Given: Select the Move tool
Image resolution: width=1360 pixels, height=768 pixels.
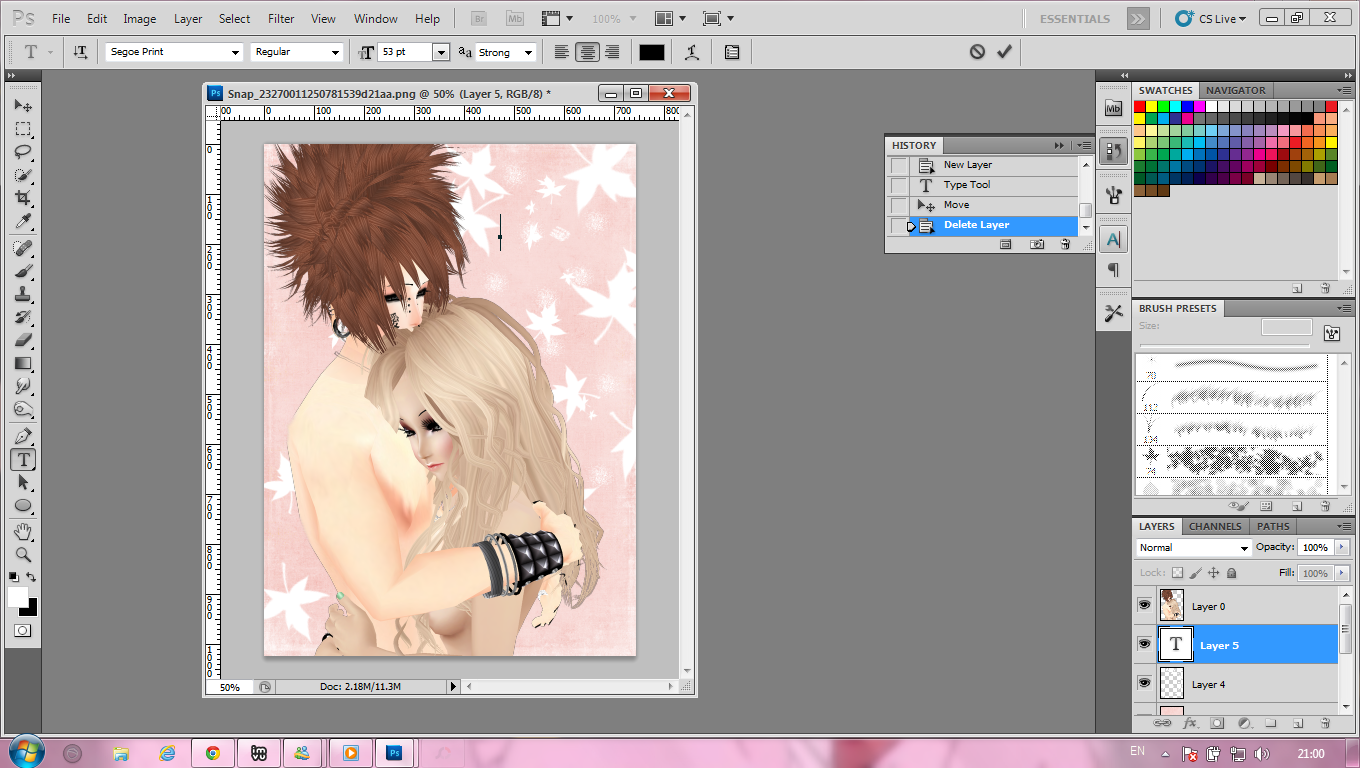Looking at the screenshot, I should coord(23,106).
